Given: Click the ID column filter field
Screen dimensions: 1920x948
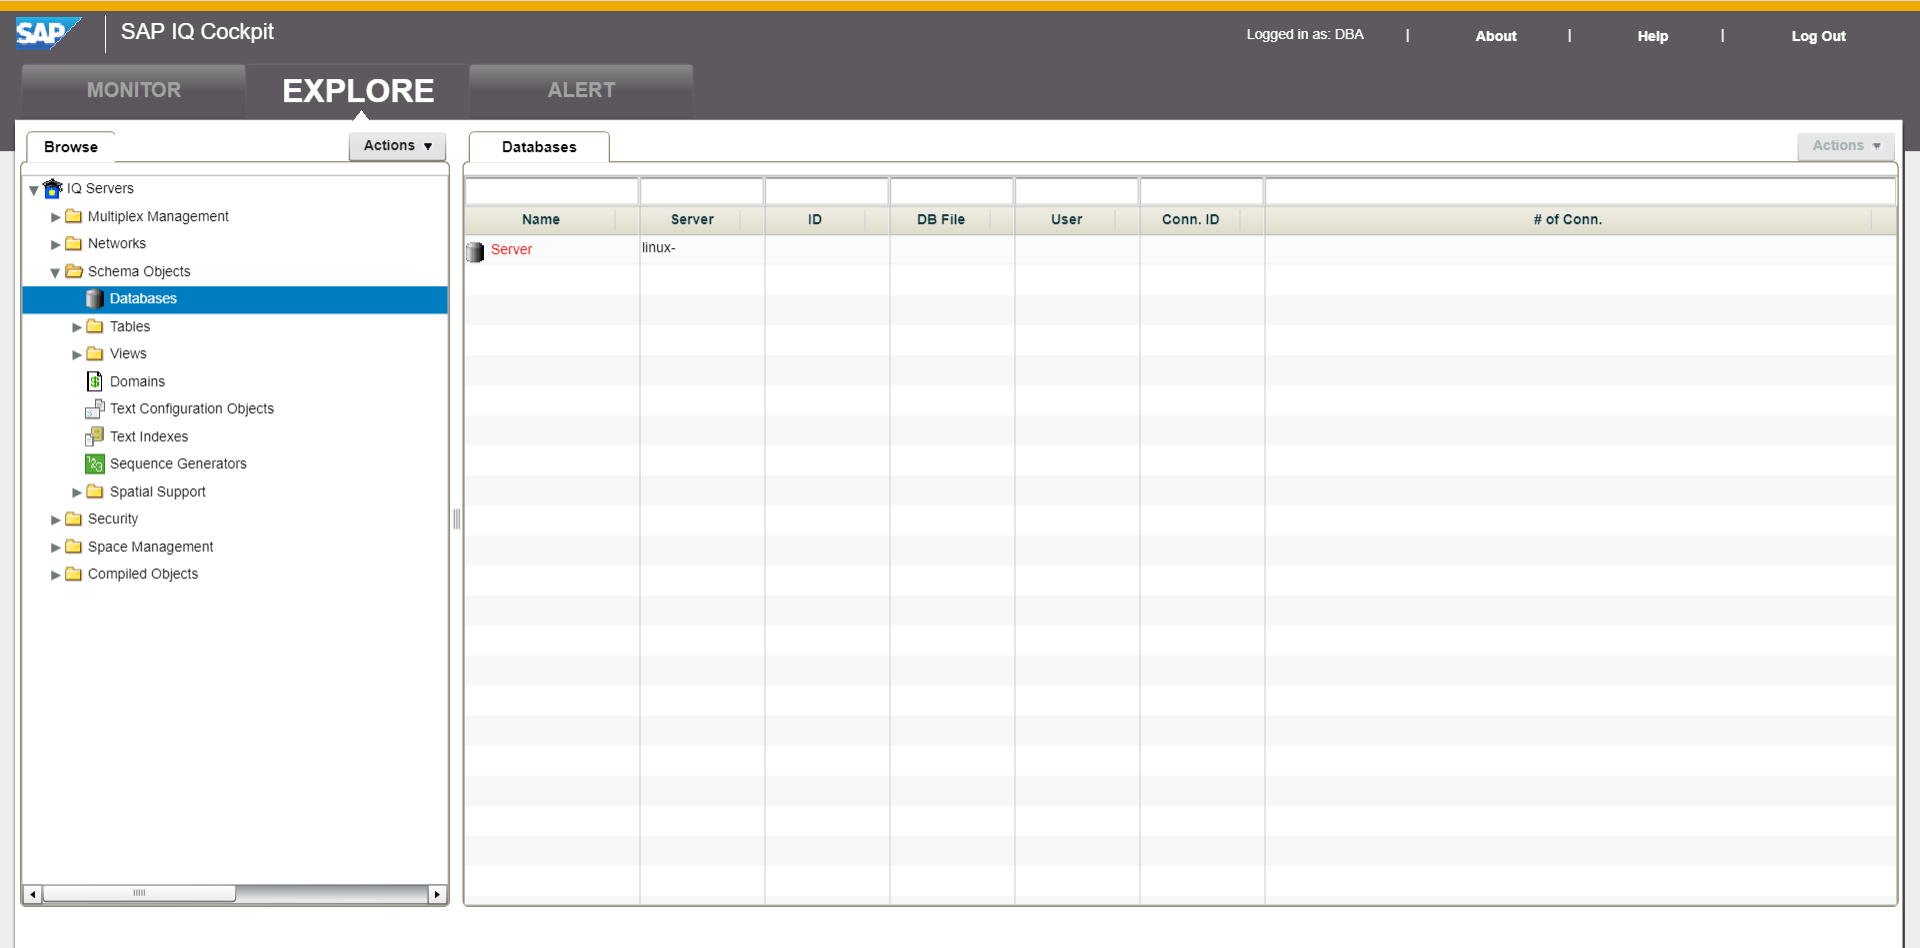Looking at the screenshot, I should tap(827, 191).
